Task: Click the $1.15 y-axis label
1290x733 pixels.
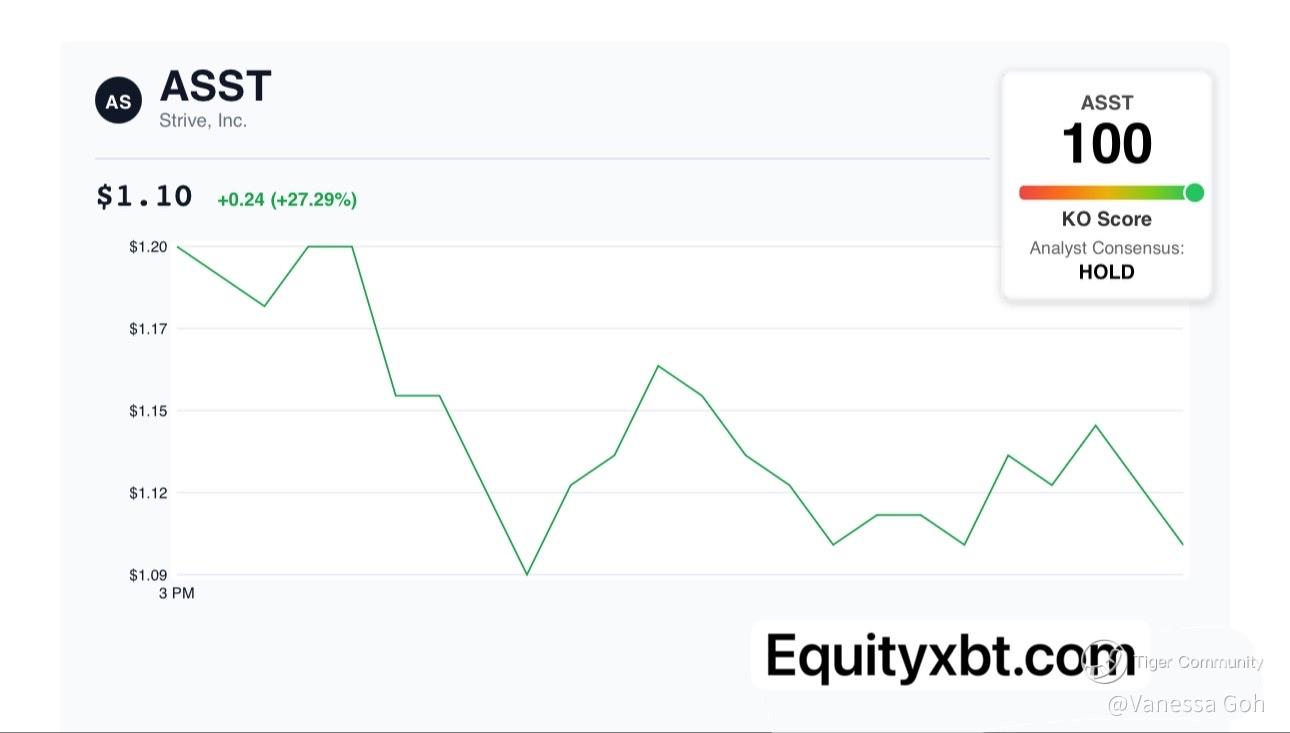Action: (x=148, y=411)
